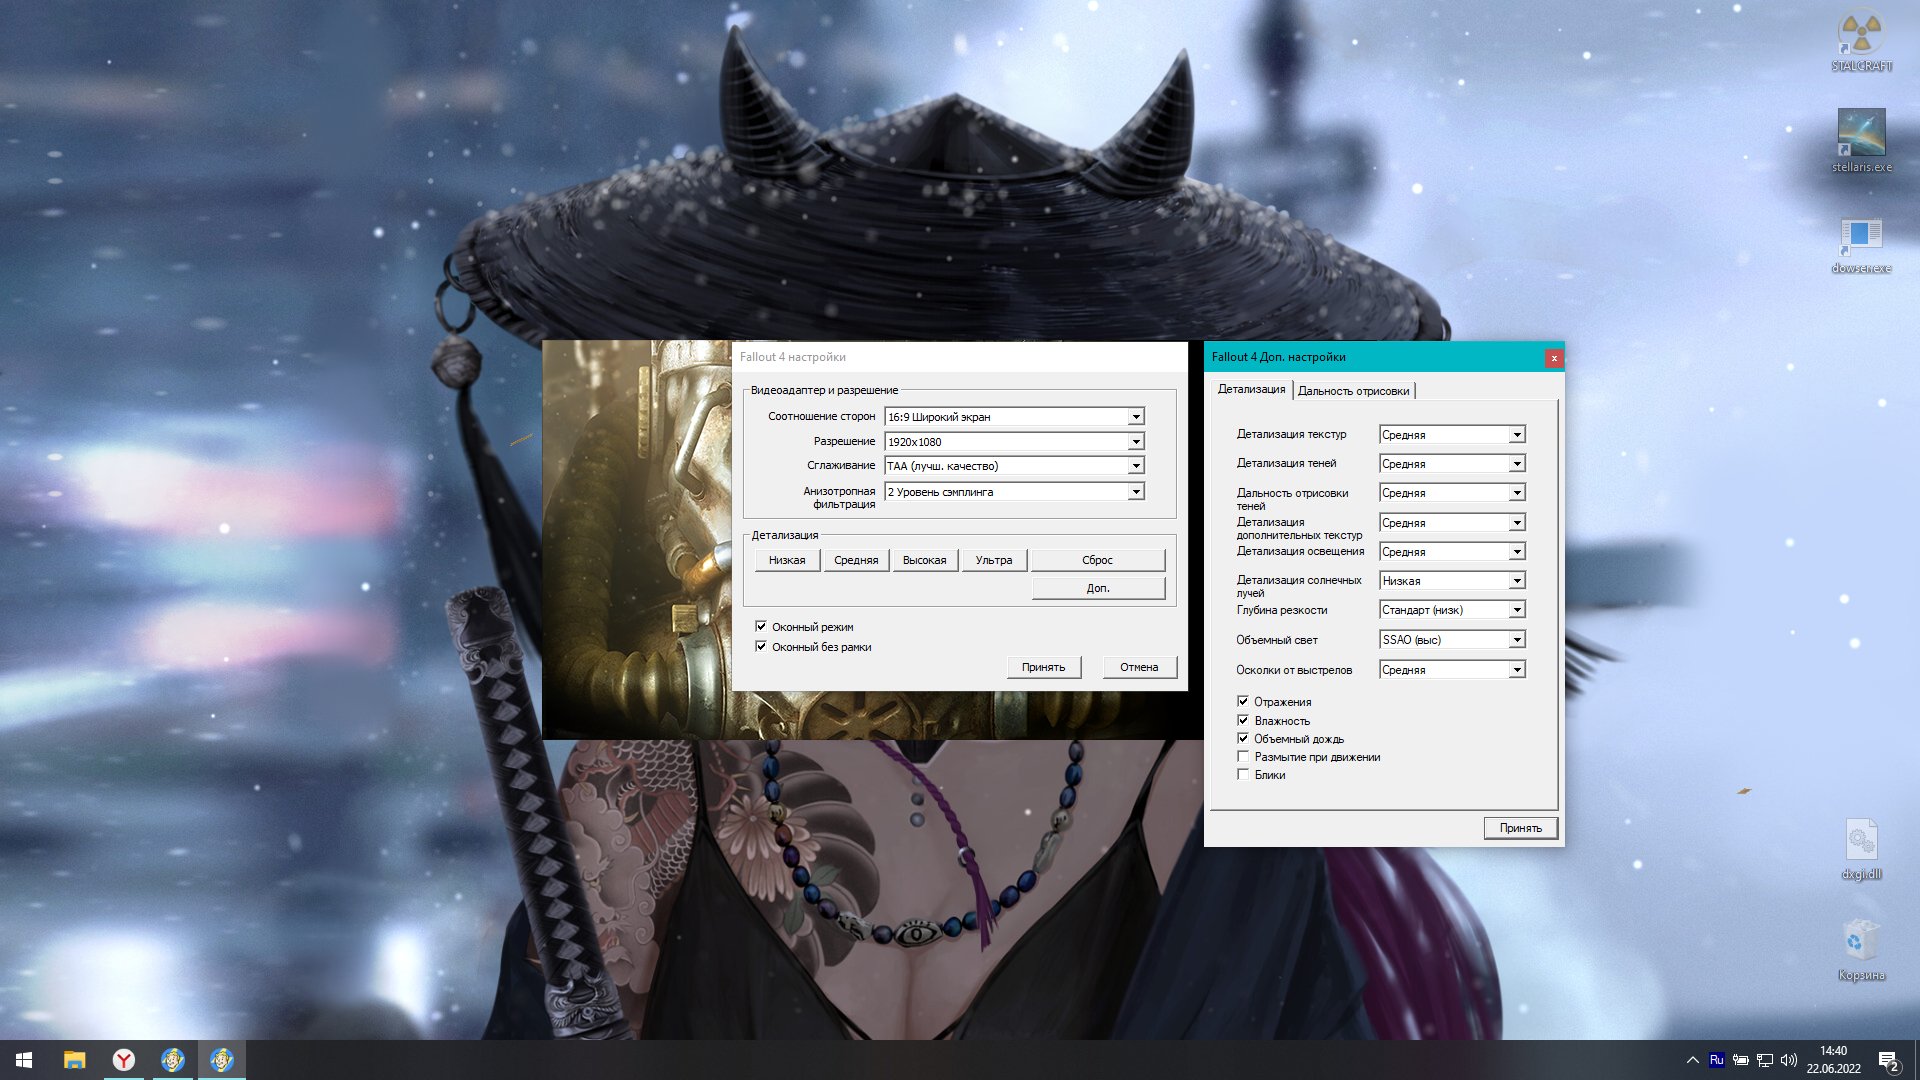Open Yandex Browser from the taskbar
The image size is (1920, 1080).
click(124, 1060)
